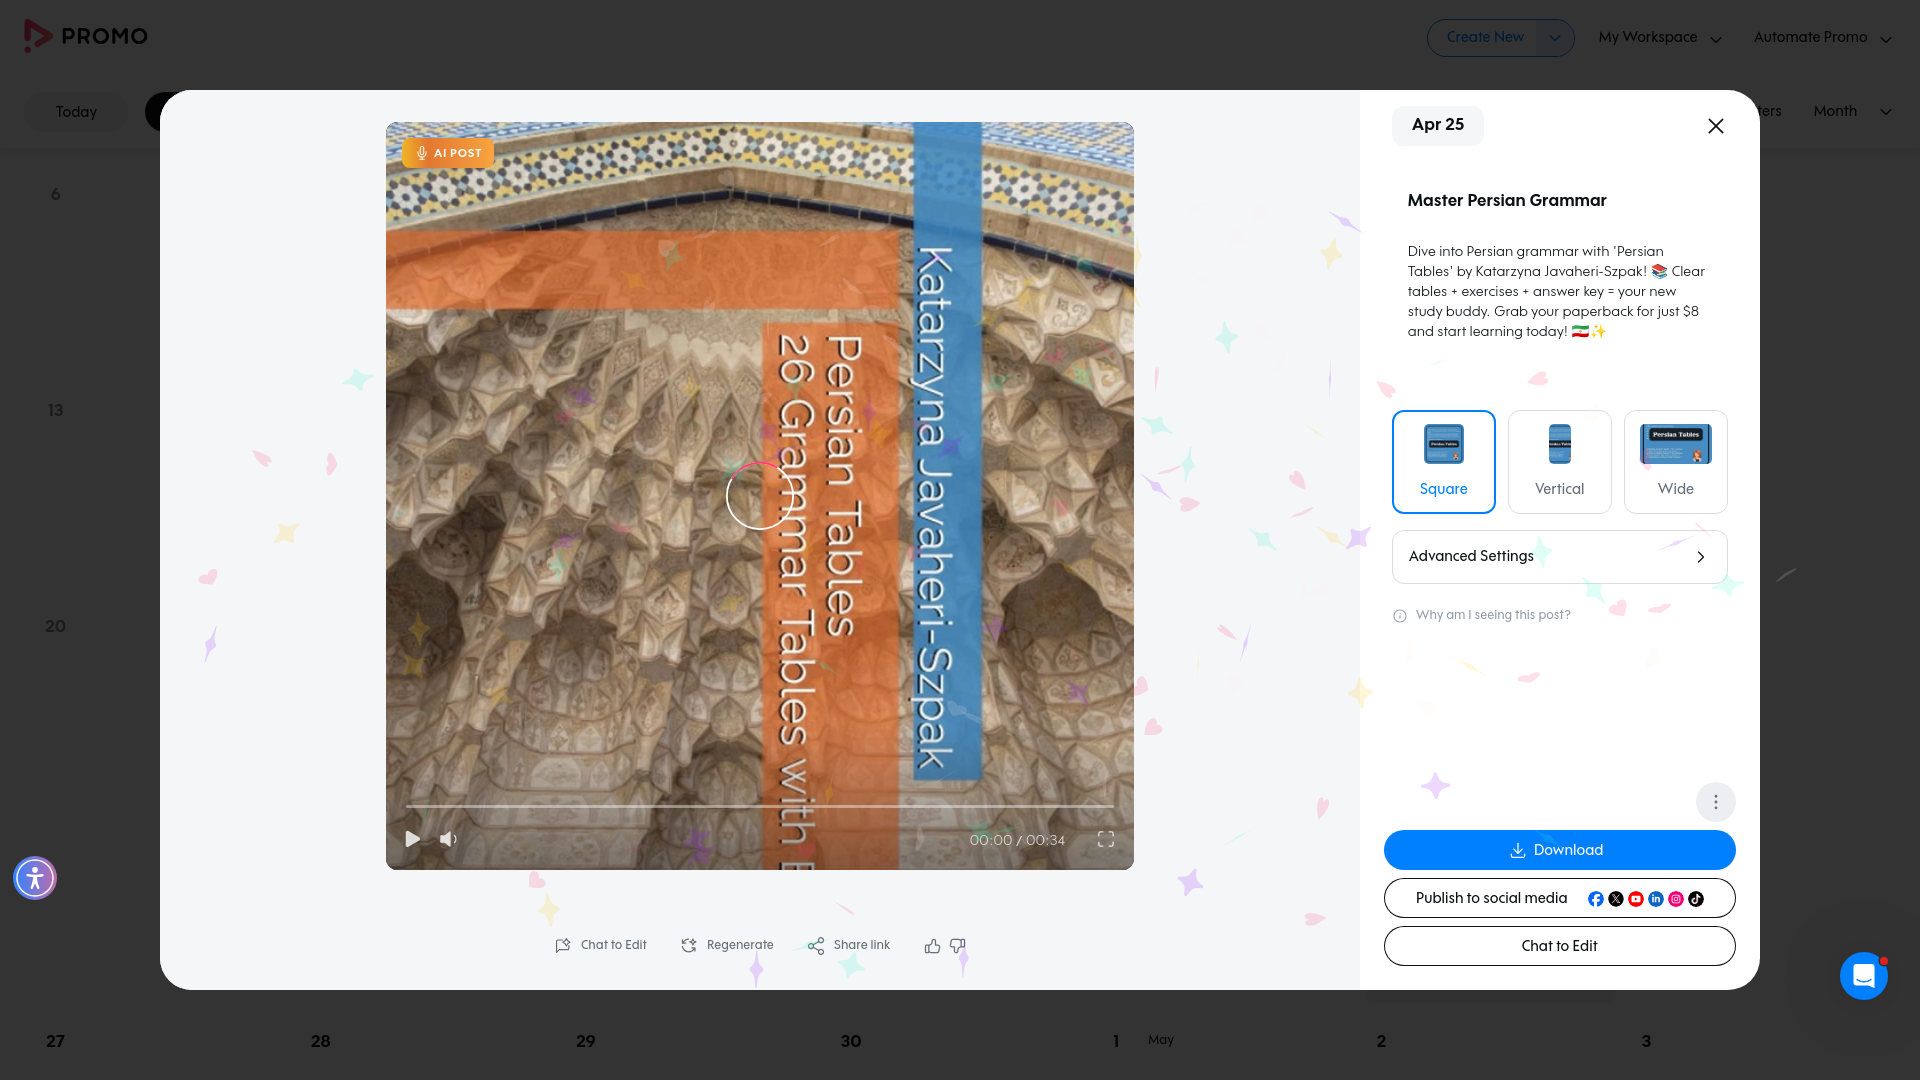
Task: Download the generated video
Action: [1558, 849]
